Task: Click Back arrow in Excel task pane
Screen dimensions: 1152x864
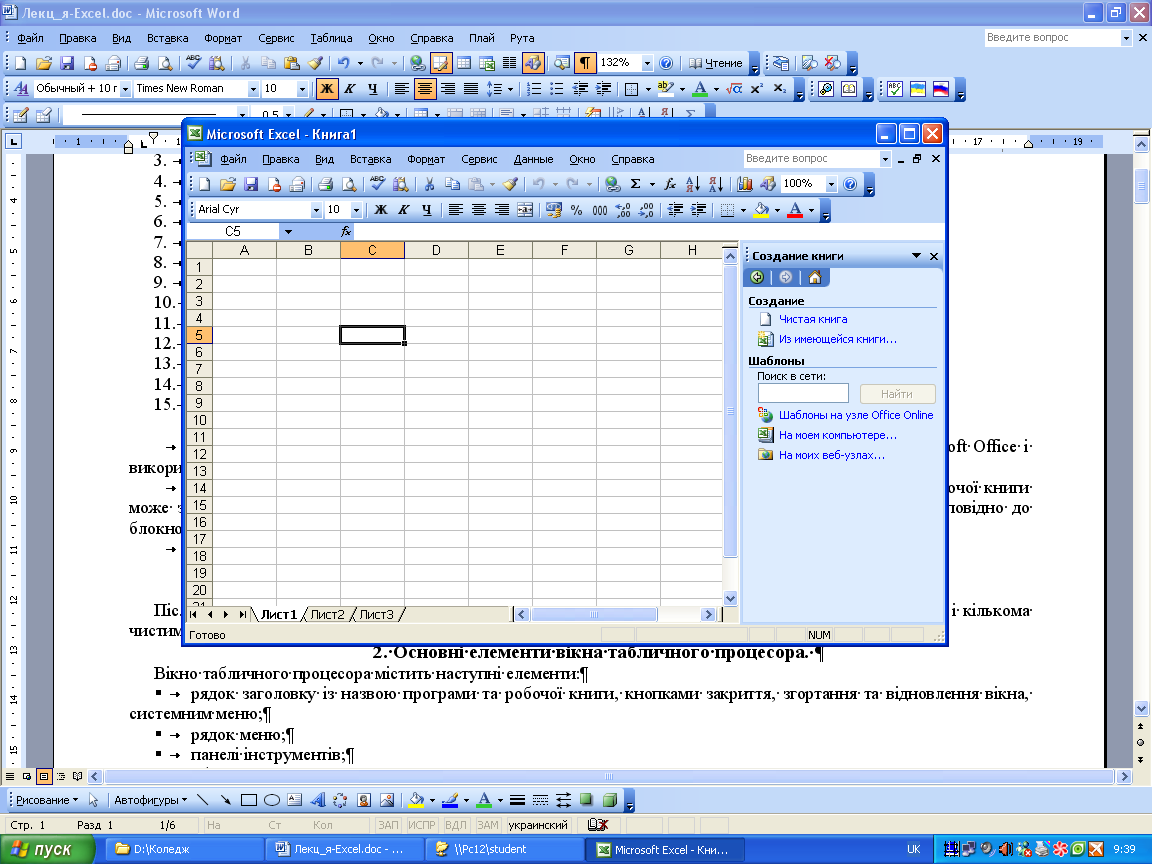Action: (x=757, y=277)
